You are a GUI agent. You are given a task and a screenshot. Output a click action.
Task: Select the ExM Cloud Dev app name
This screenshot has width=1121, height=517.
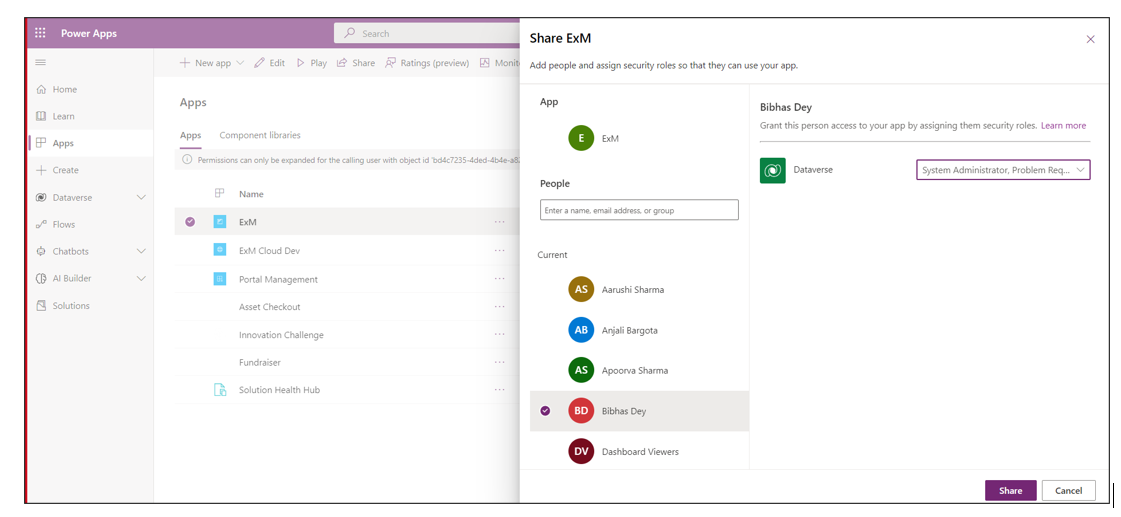[270, 251]
